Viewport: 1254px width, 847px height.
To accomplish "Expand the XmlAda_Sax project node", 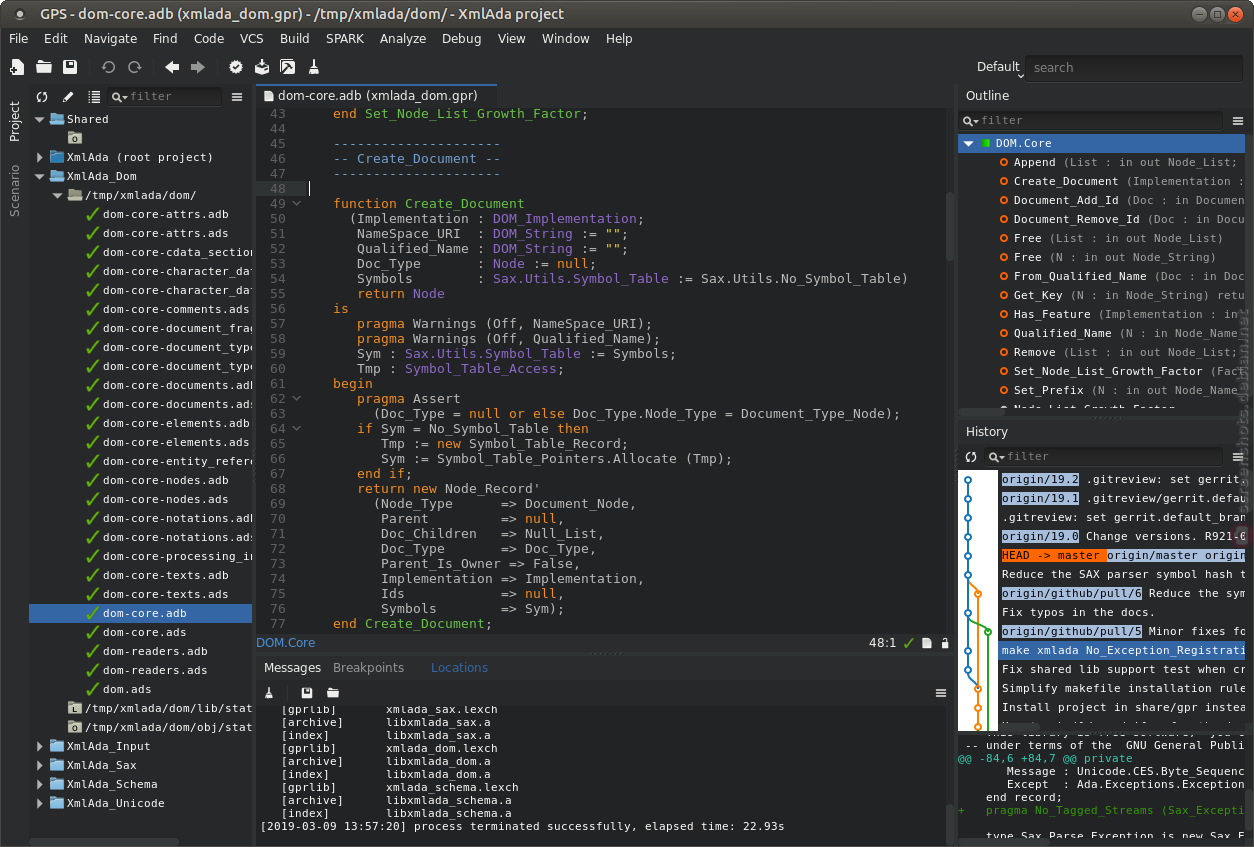I will [x=40, y=765].
